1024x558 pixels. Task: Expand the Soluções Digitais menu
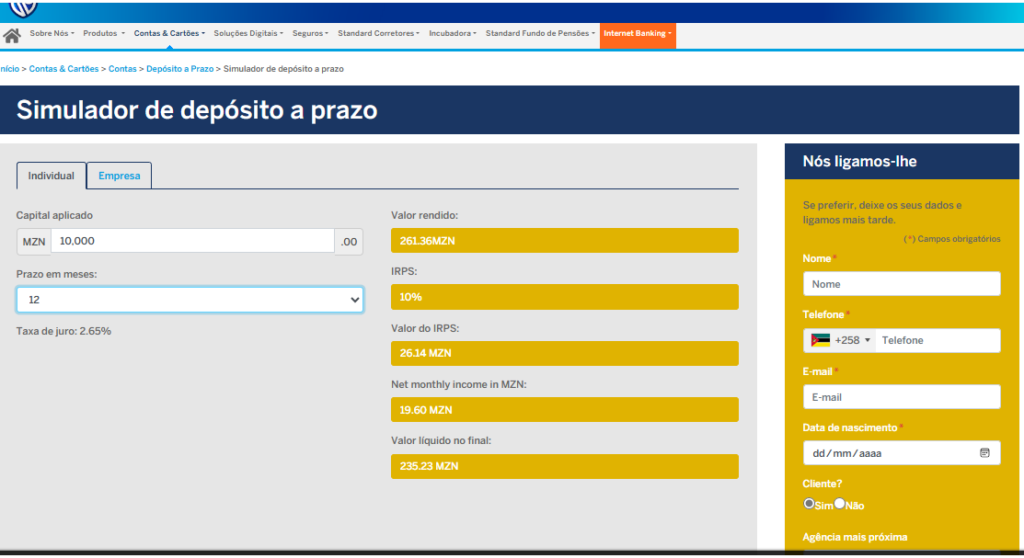coord(248,33)
